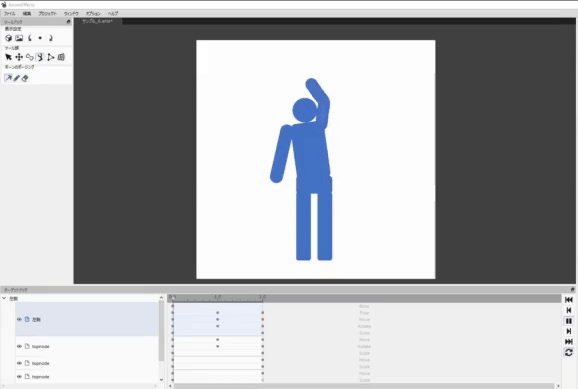Open the ヘルプ menu
Viewport: 578px width, 389px height.
(113, 14)
